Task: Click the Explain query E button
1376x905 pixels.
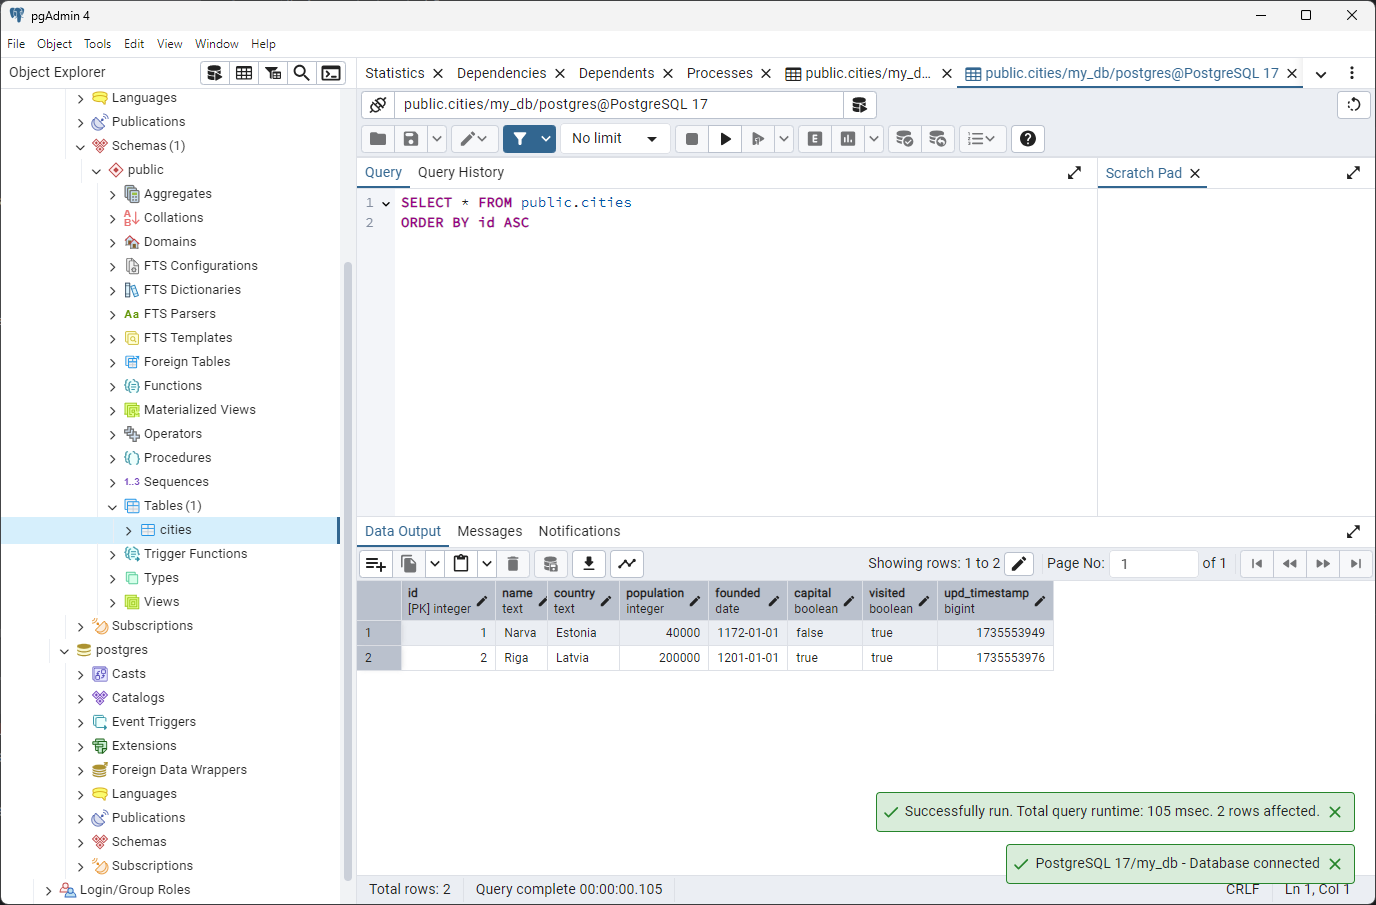Action: 815,139
